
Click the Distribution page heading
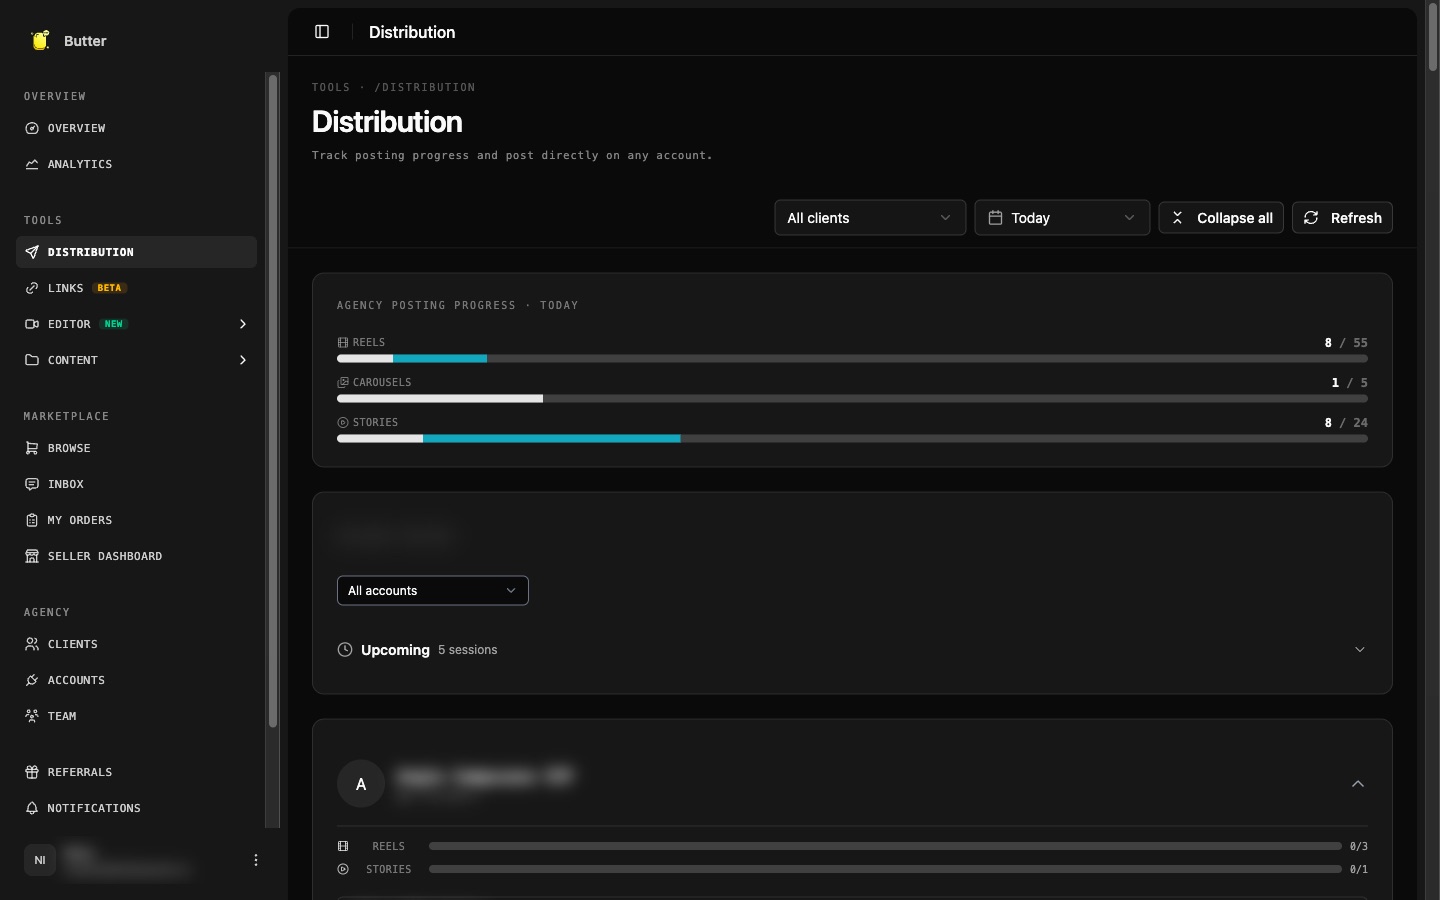coord(387,122)
